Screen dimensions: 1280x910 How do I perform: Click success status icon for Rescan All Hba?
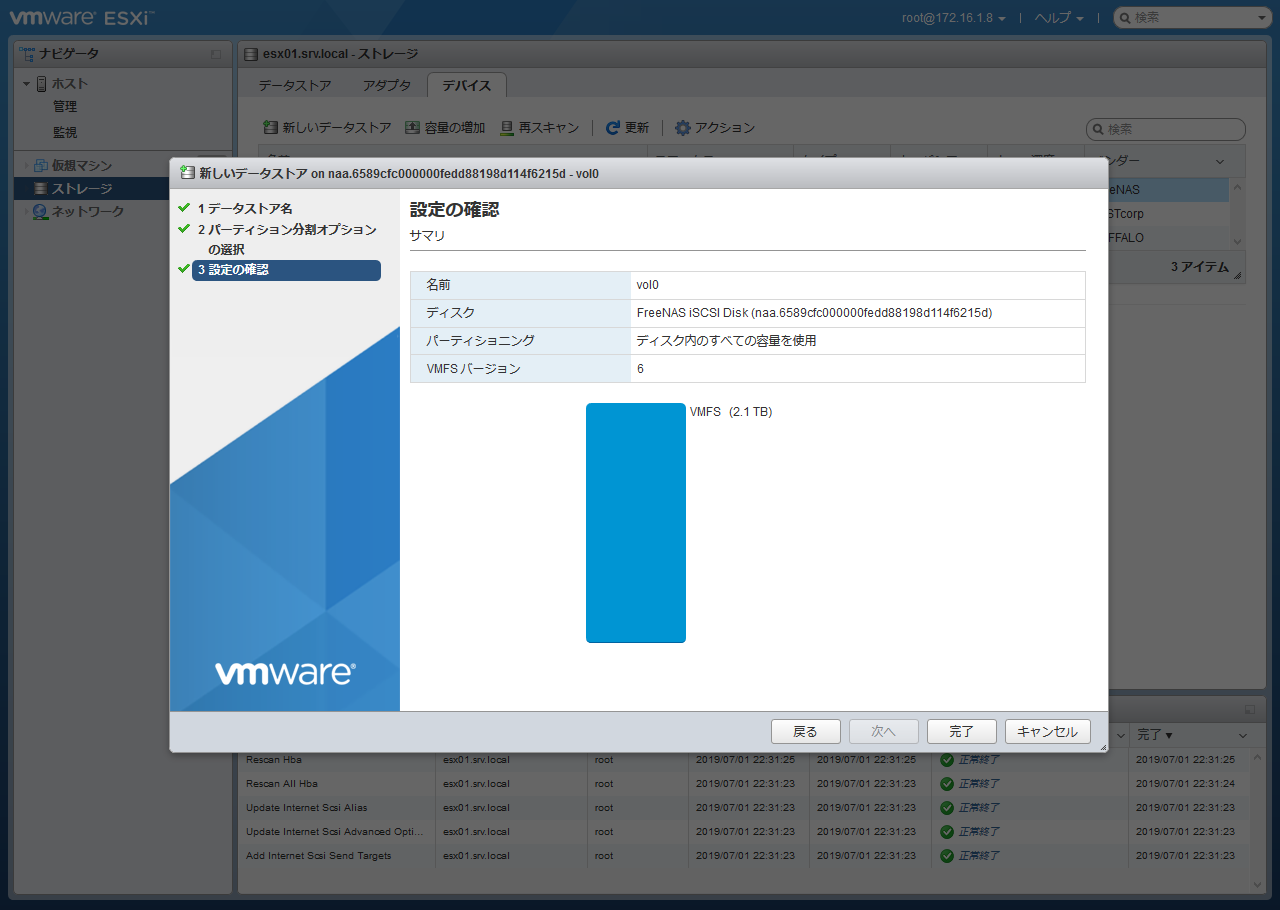click(946, 784)
